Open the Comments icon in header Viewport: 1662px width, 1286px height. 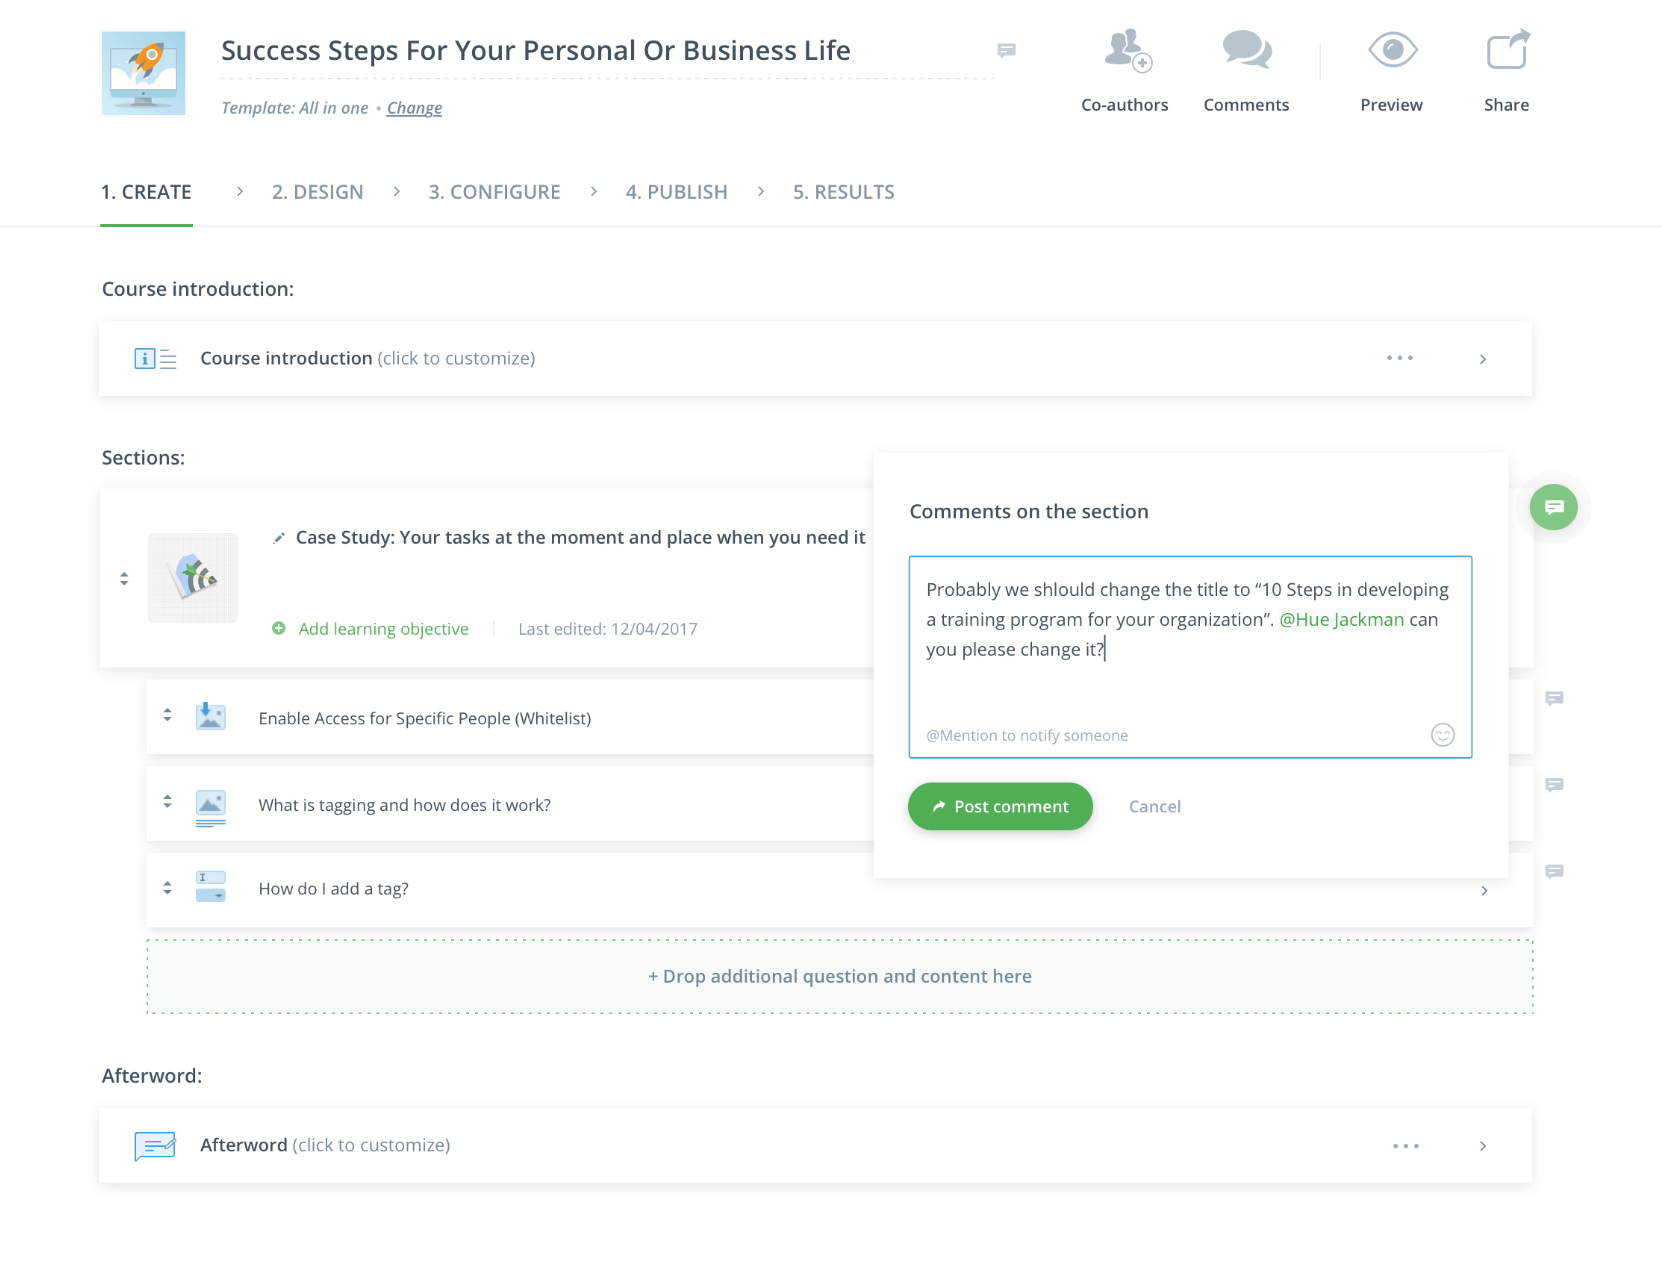coord(1246,51)
